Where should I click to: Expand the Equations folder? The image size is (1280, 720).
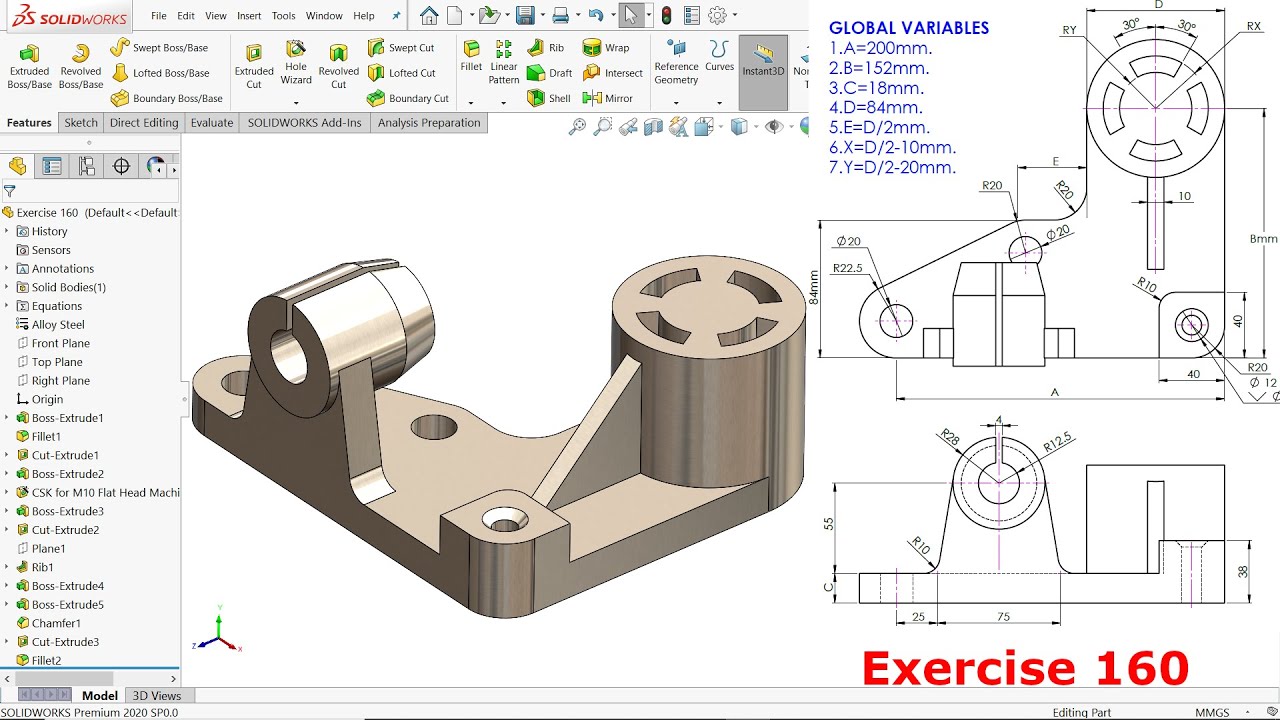tap(6, 306)
